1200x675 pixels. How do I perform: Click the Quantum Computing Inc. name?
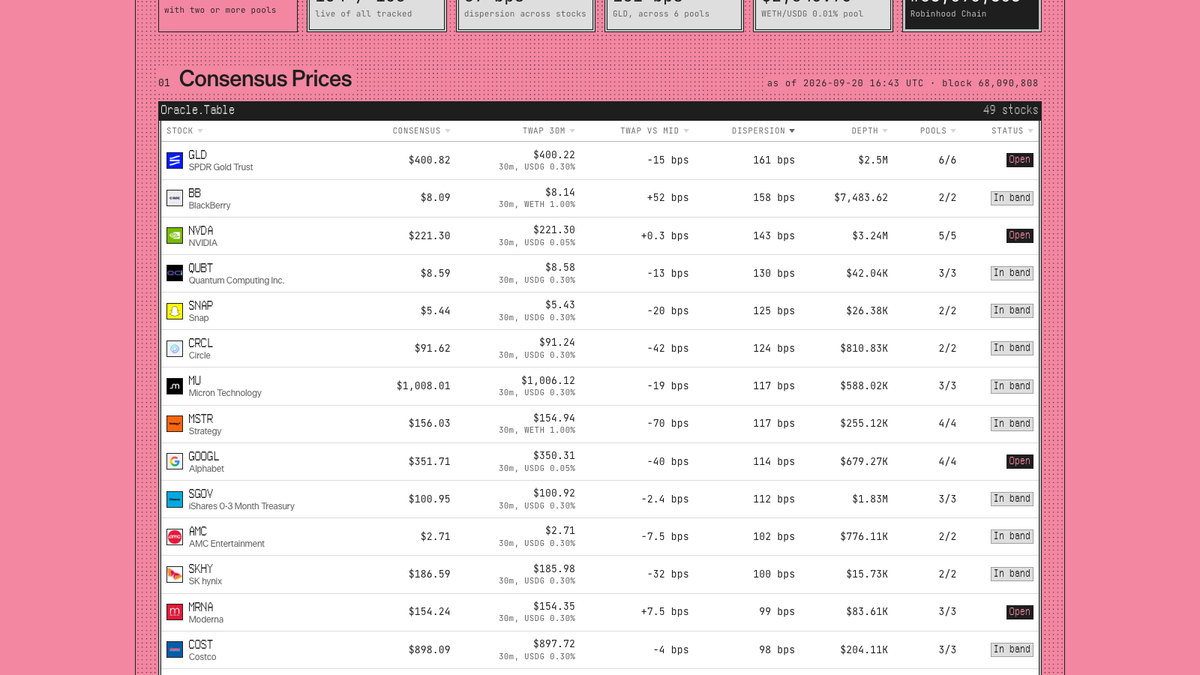[x=236, y=281]
